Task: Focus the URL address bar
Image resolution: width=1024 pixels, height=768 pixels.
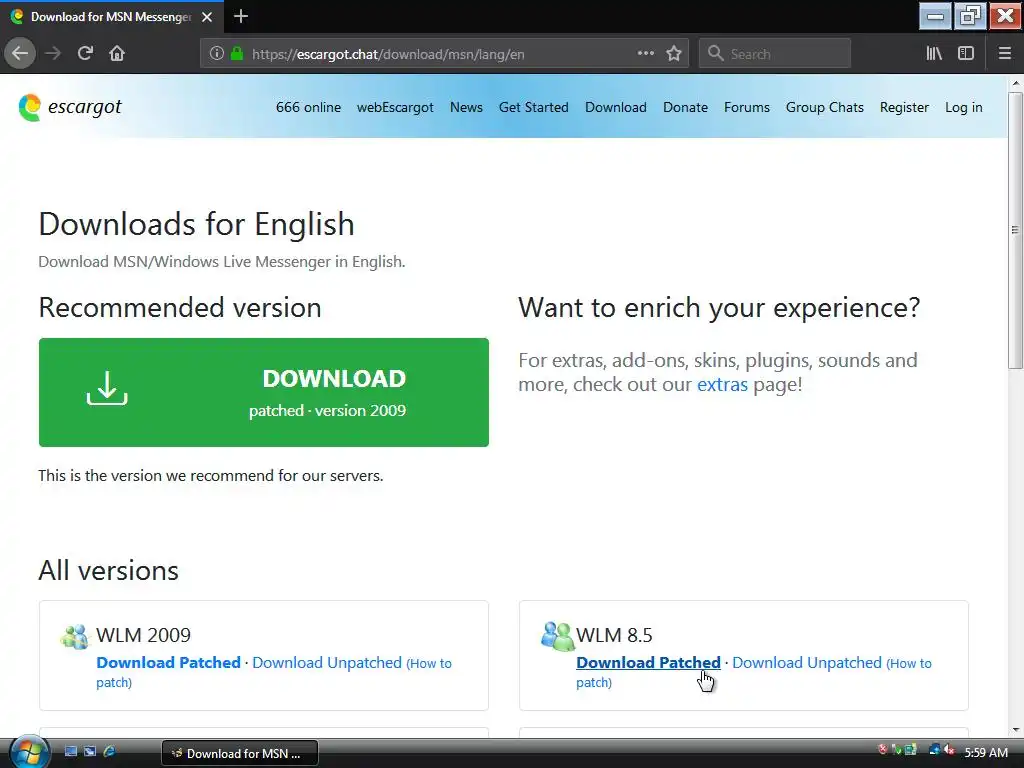Action: click(x=444, y=54)
